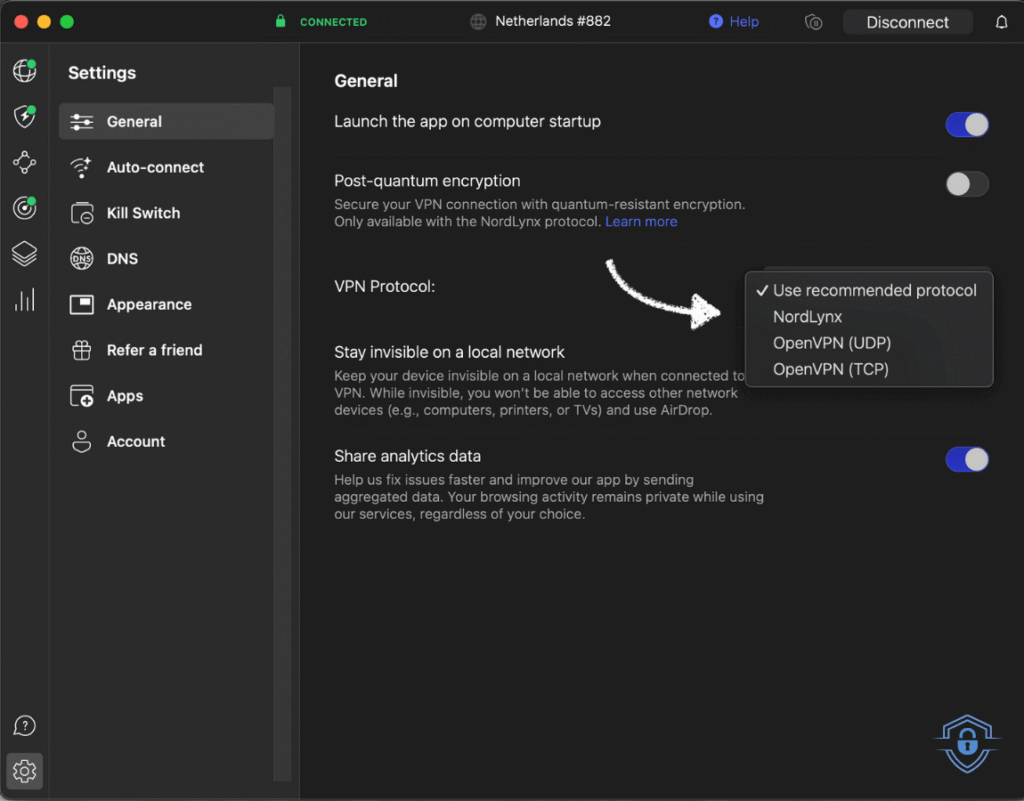
Task: Open Apps settings label
Action: (x=125, y=396)
